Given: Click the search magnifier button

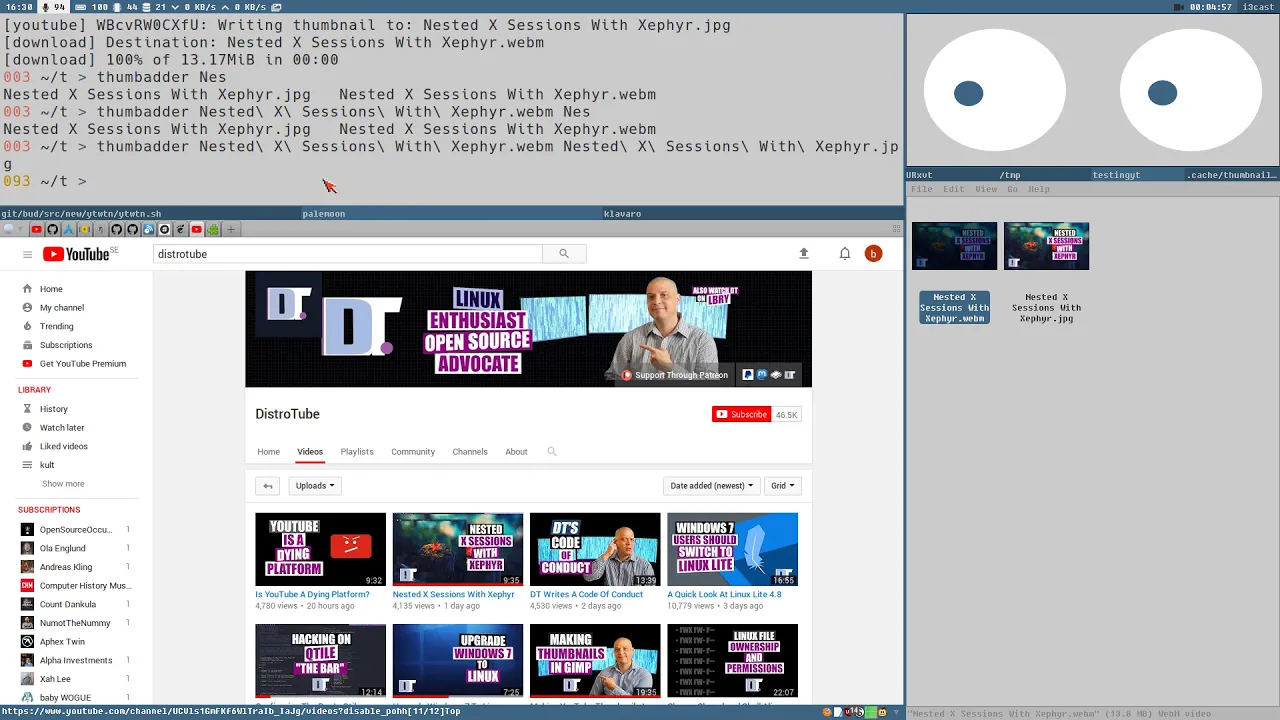Looking at the screenshot, I should point(564,254).
